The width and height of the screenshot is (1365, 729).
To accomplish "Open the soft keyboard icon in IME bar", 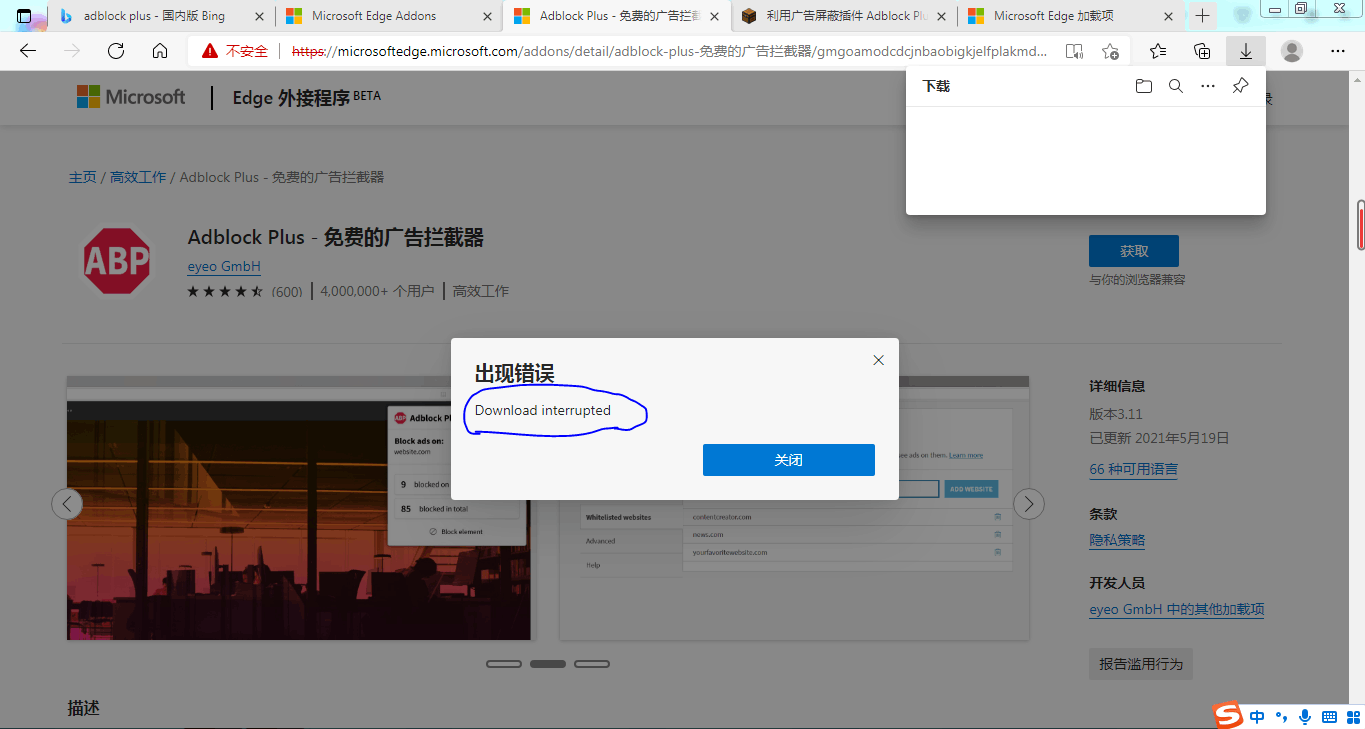I will point(1329,717).
